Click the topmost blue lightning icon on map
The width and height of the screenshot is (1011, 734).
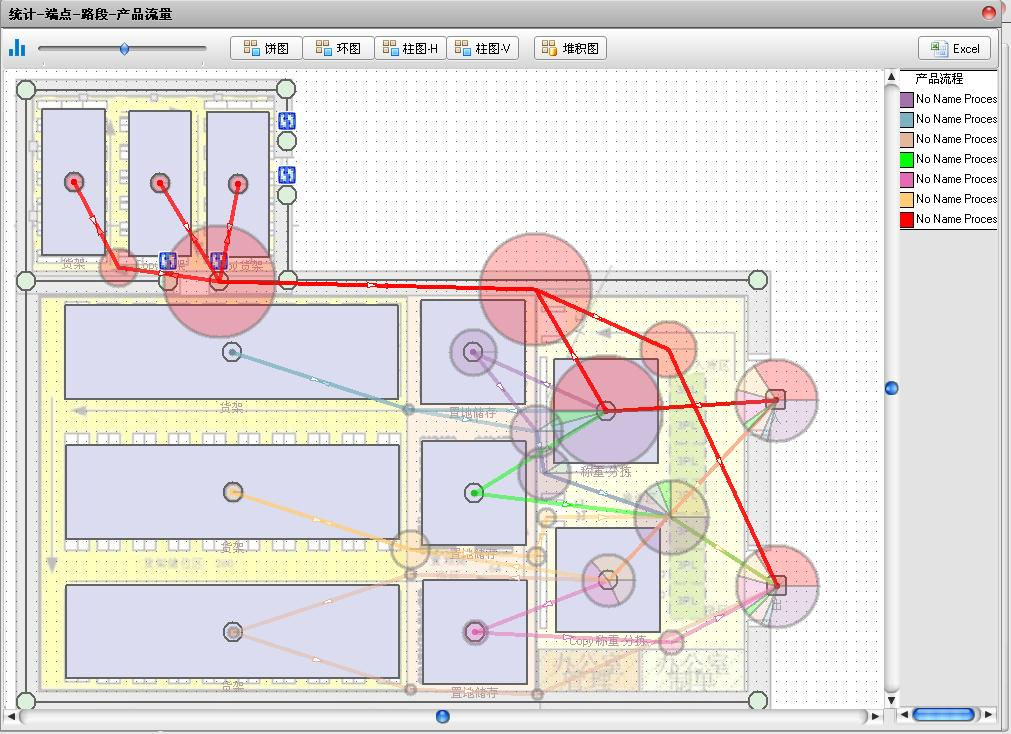pos(287,121)
